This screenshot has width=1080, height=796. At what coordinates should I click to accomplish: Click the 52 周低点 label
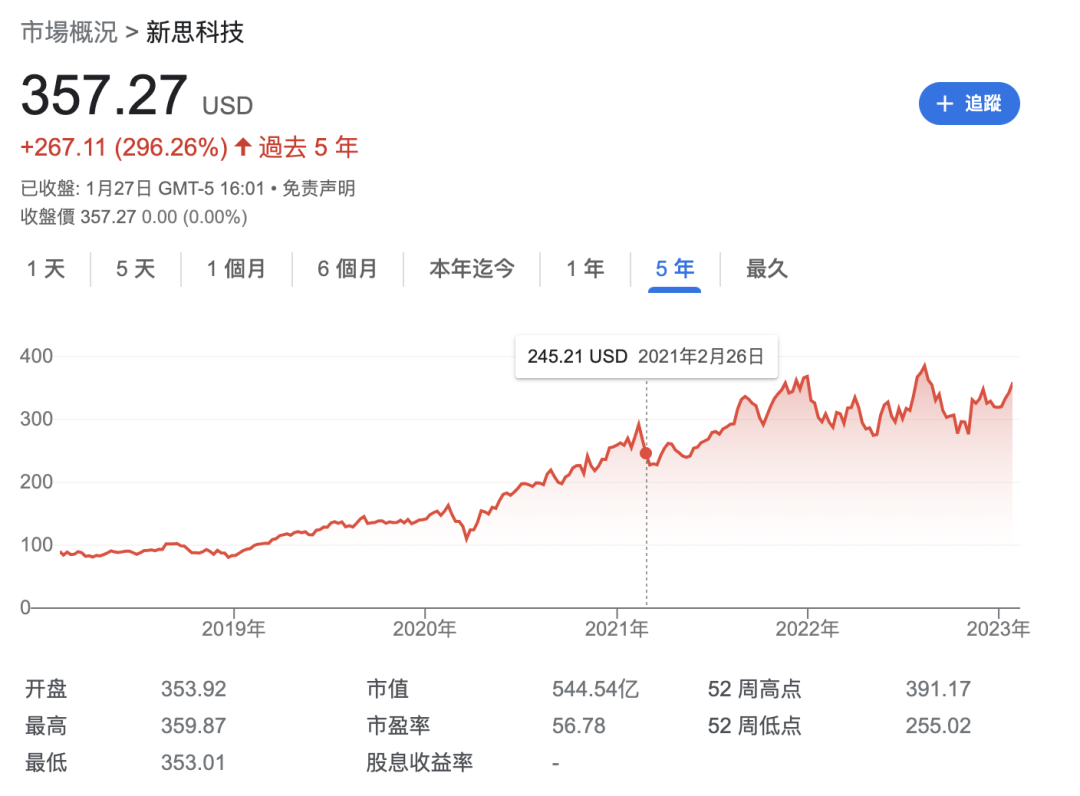755,726
